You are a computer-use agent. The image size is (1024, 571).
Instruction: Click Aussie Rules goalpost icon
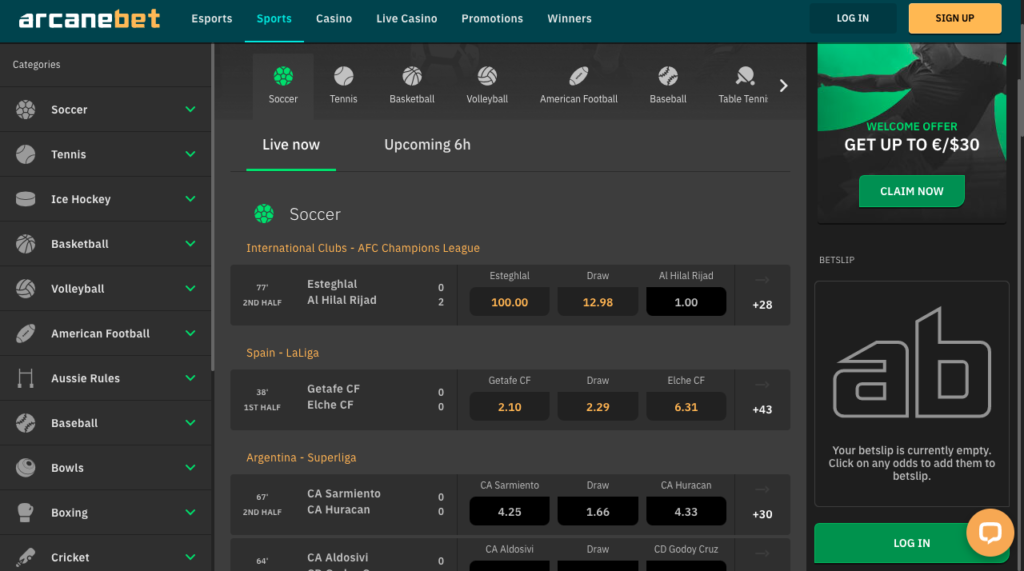[25, 378]
